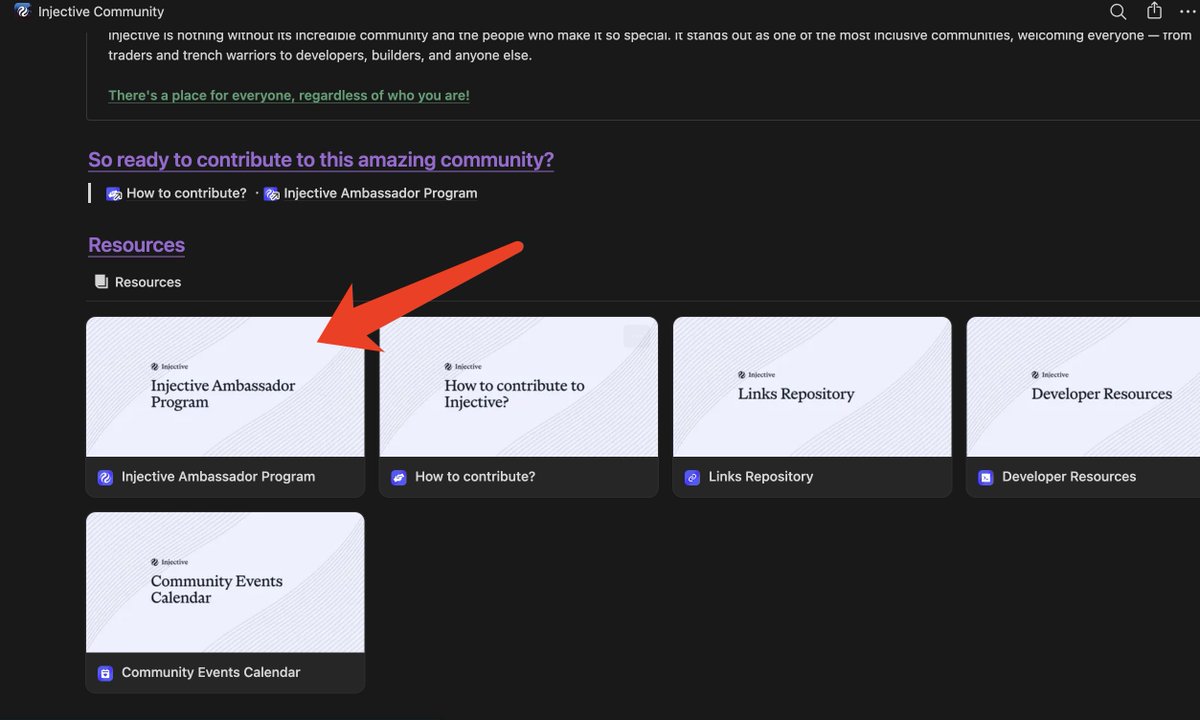Open the Injective Ambassador Program card thumbnail
Viewport: 1200px width, 720px height.
(x=225, y=387)
